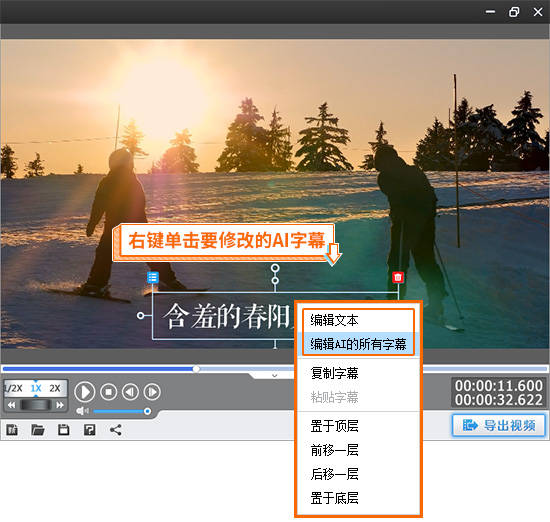Click the Play button

[85, 392]
